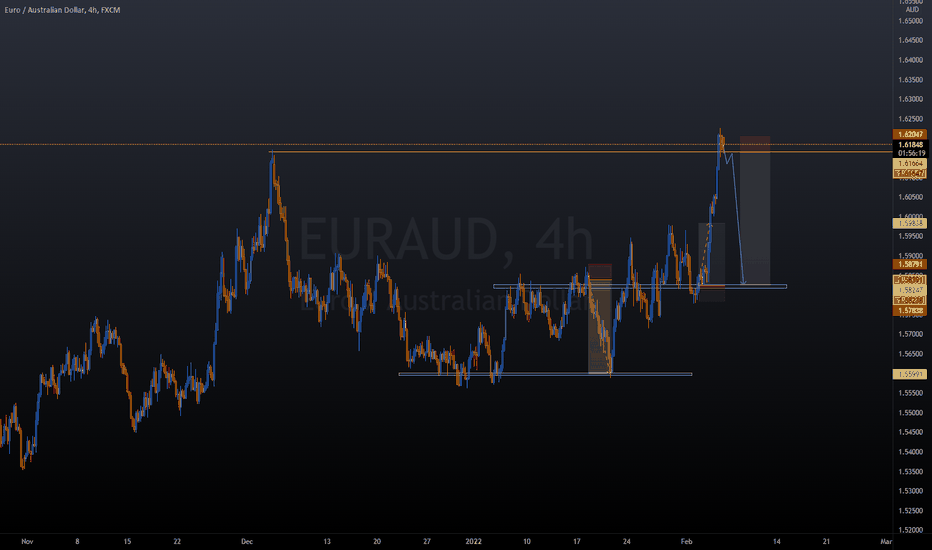Select the 1.57838 orange price tag
The width and height of the screenshot is (932, 550).
tap(910, 310)
